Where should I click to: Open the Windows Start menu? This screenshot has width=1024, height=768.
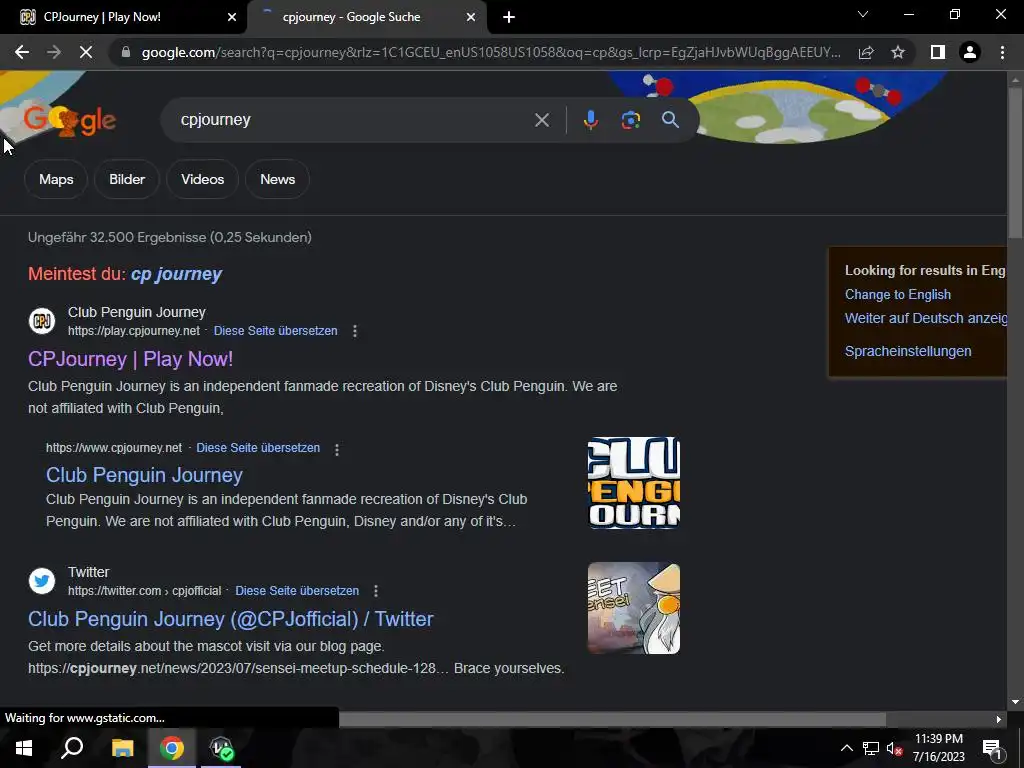click(x=24, y=748)
